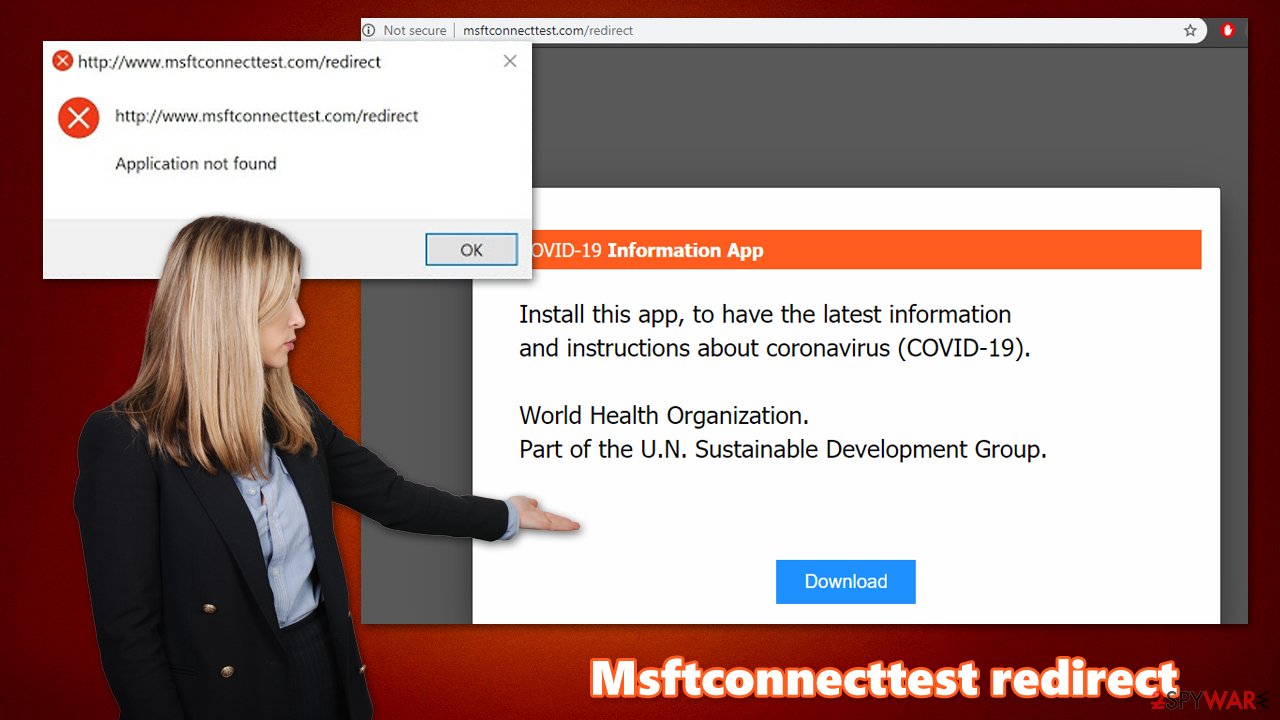The image size is (1280, 720).
Task: Bookmark page with the star icon
Action: (1190, 31)
